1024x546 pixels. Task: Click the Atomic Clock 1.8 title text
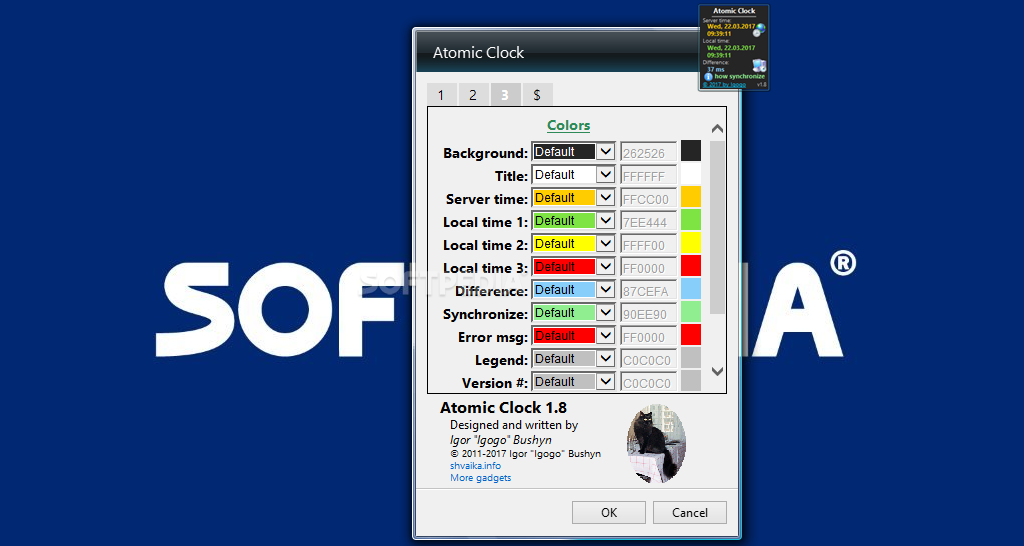coord(504,408)
